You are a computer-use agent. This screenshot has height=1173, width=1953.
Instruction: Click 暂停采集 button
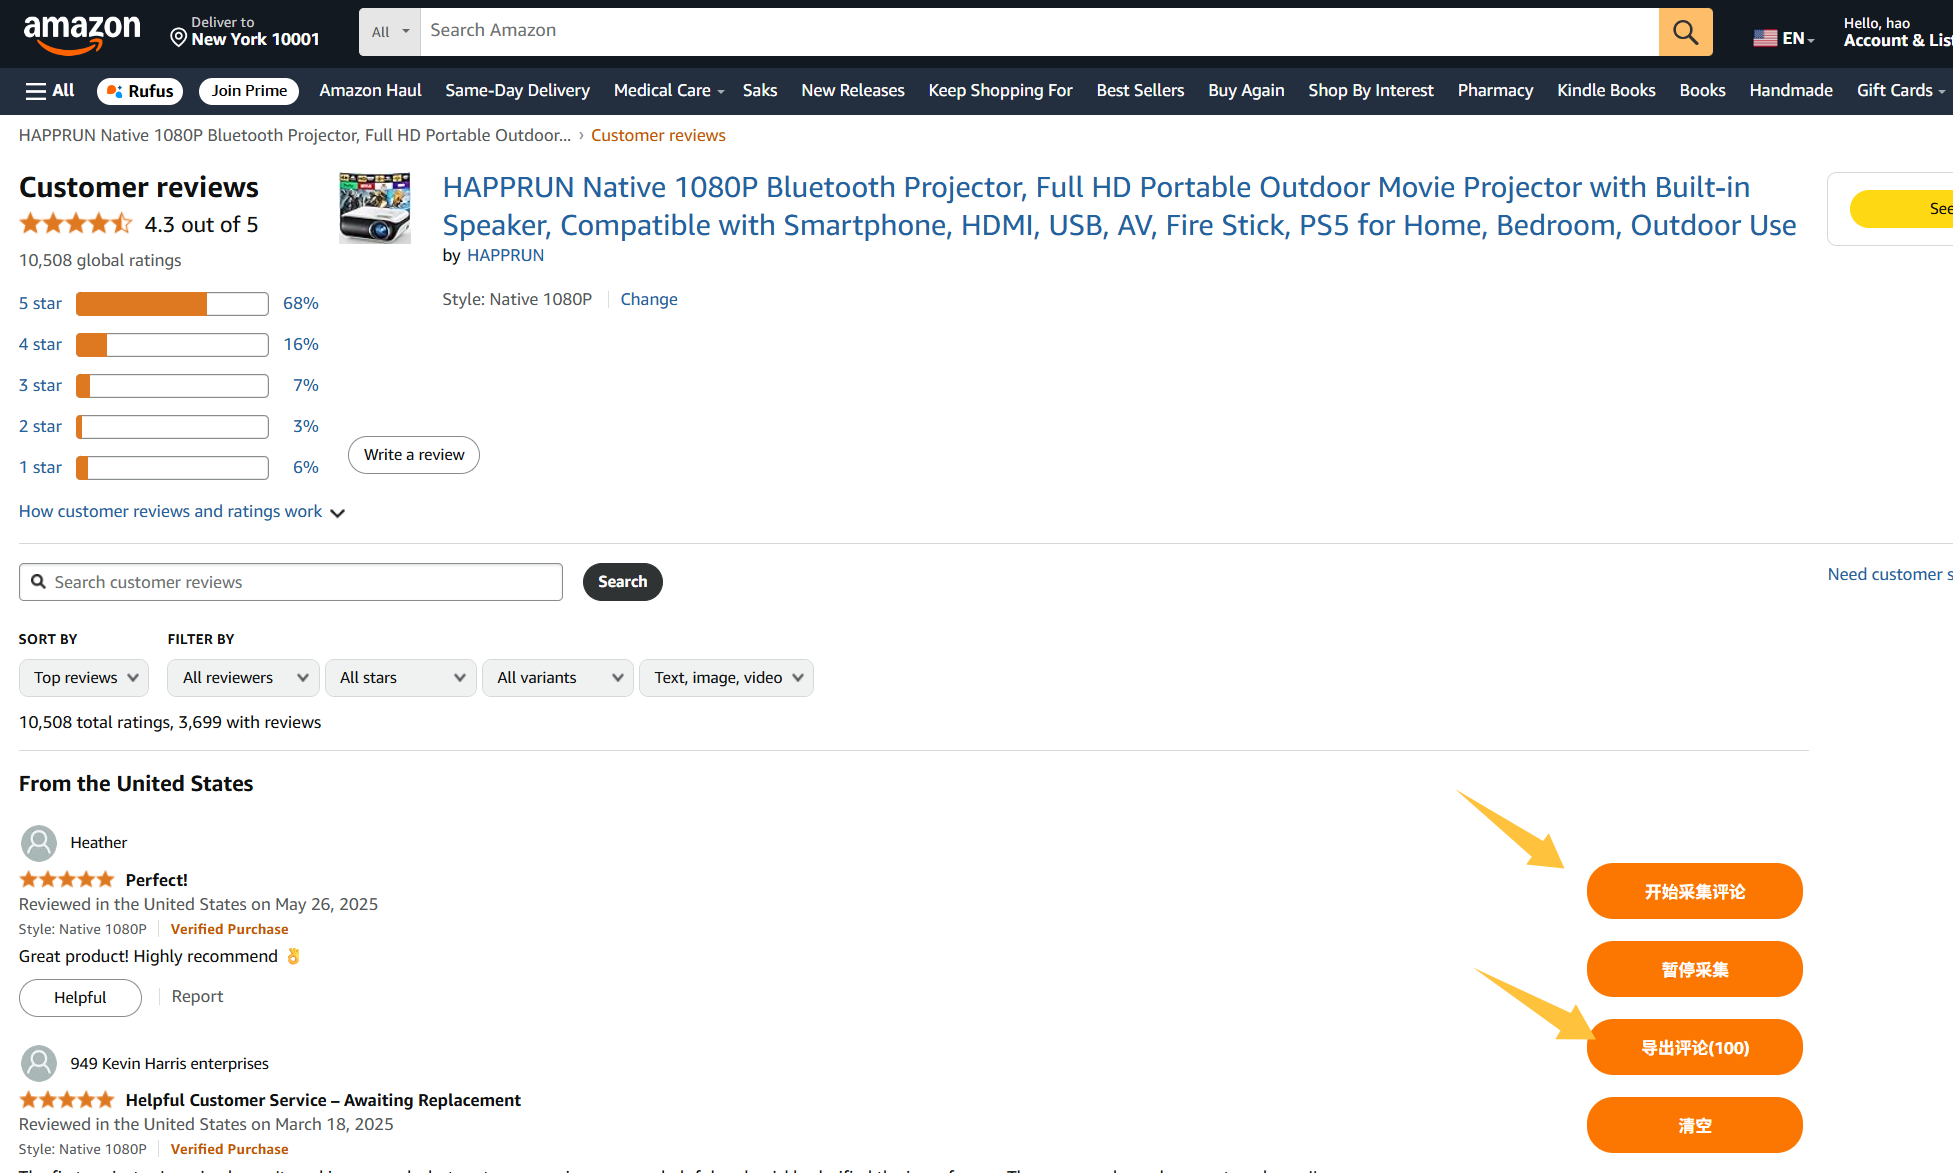[1694, 969]
